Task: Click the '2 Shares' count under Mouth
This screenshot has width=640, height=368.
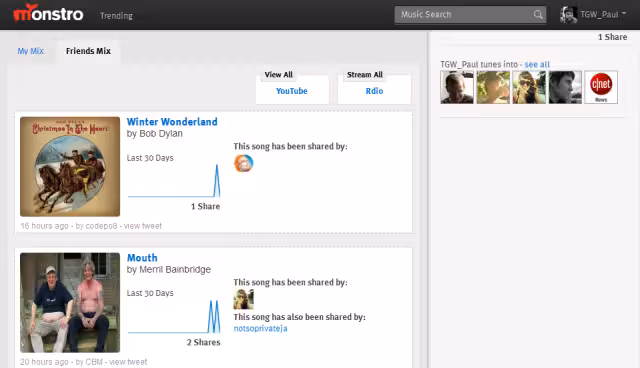Action: pos(203,342)
